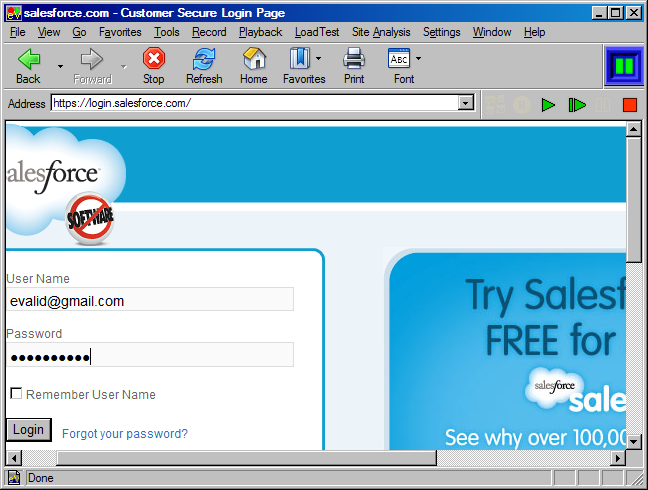Click the vertical scrollbar up arrow

(x=633, y=129)
